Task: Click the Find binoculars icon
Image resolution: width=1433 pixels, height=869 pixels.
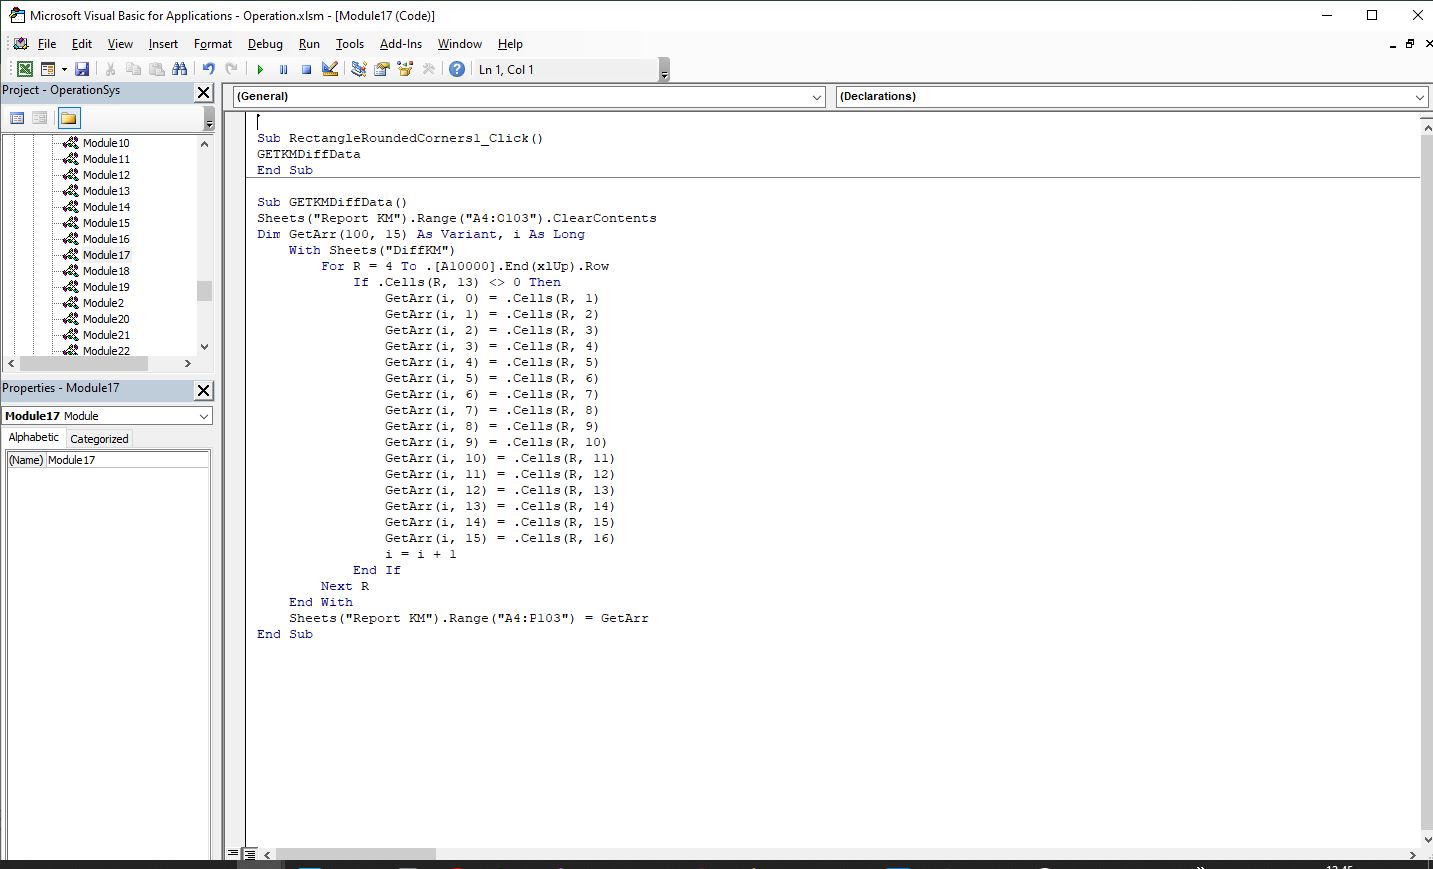Action: coord(180,69)
